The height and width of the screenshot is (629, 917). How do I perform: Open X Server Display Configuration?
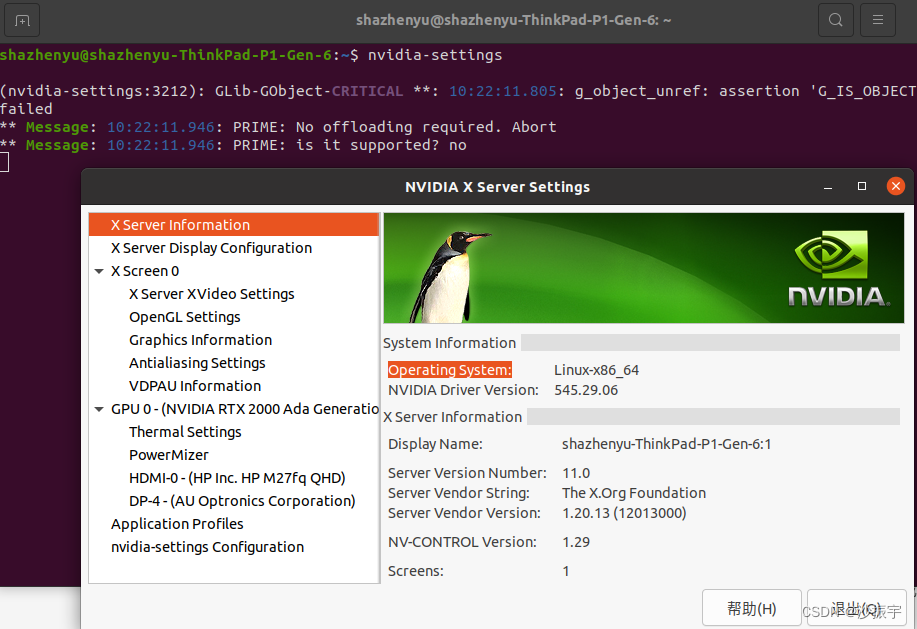(211, 248)
